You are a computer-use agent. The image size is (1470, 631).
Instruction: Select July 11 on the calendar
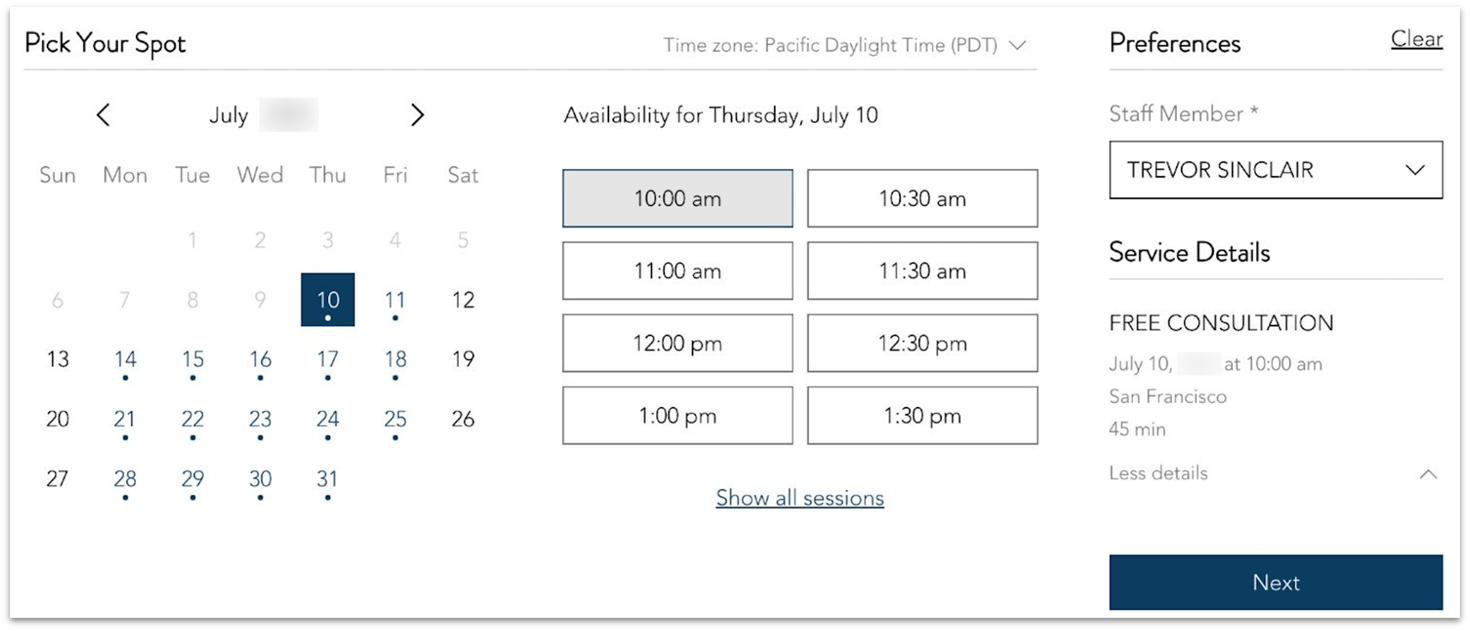pos(395,301)
